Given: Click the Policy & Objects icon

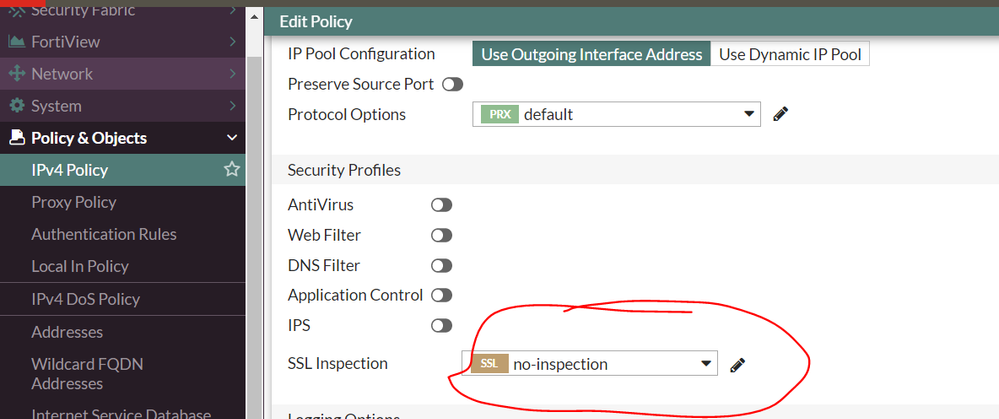Looking at the screenshot, I should pyautogui.click(x=16, y=138).
